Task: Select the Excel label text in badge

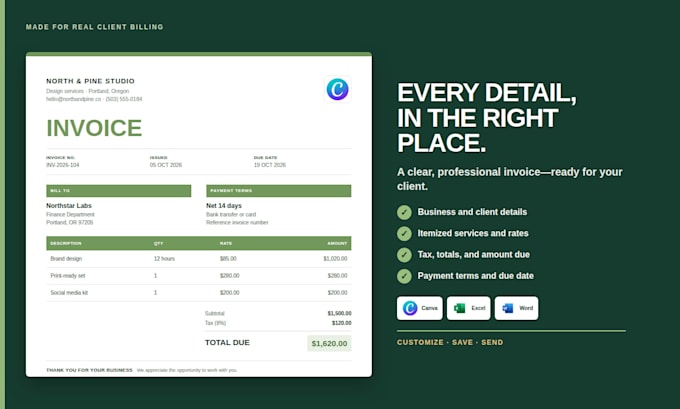Action: tap(478, 308)
